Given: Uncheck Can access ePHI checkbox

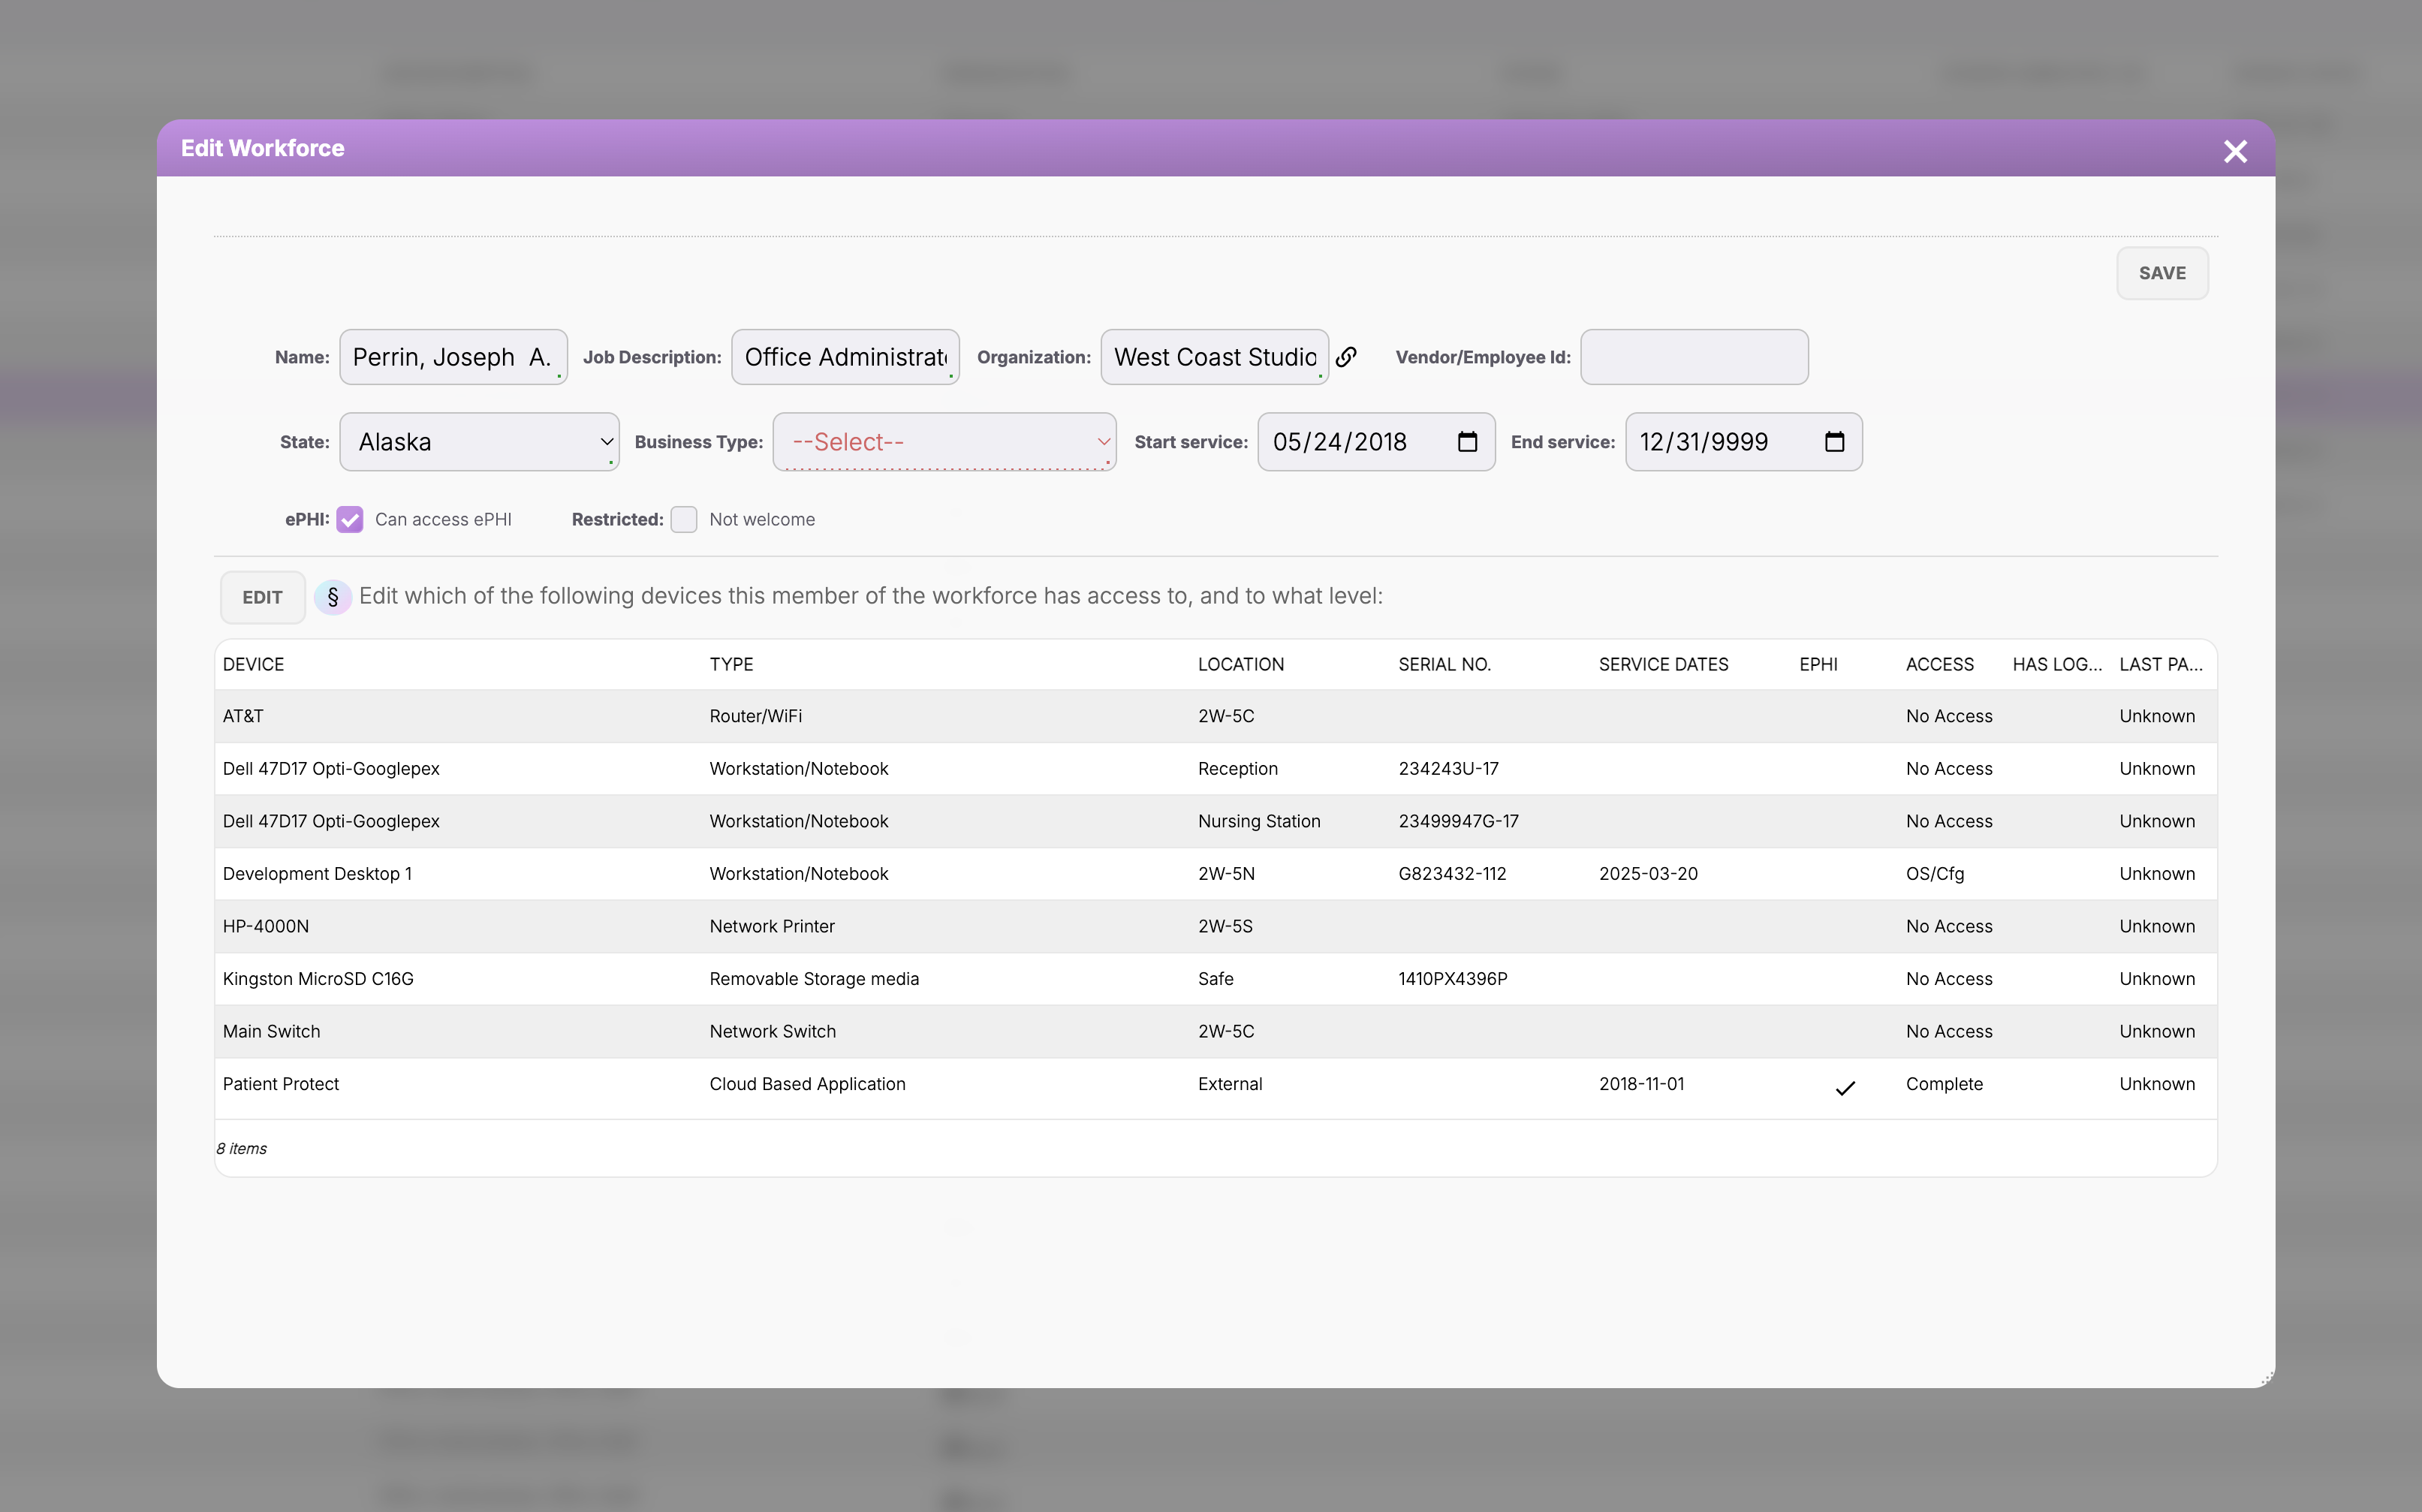Looking at the screenshot, I should 350,519.
